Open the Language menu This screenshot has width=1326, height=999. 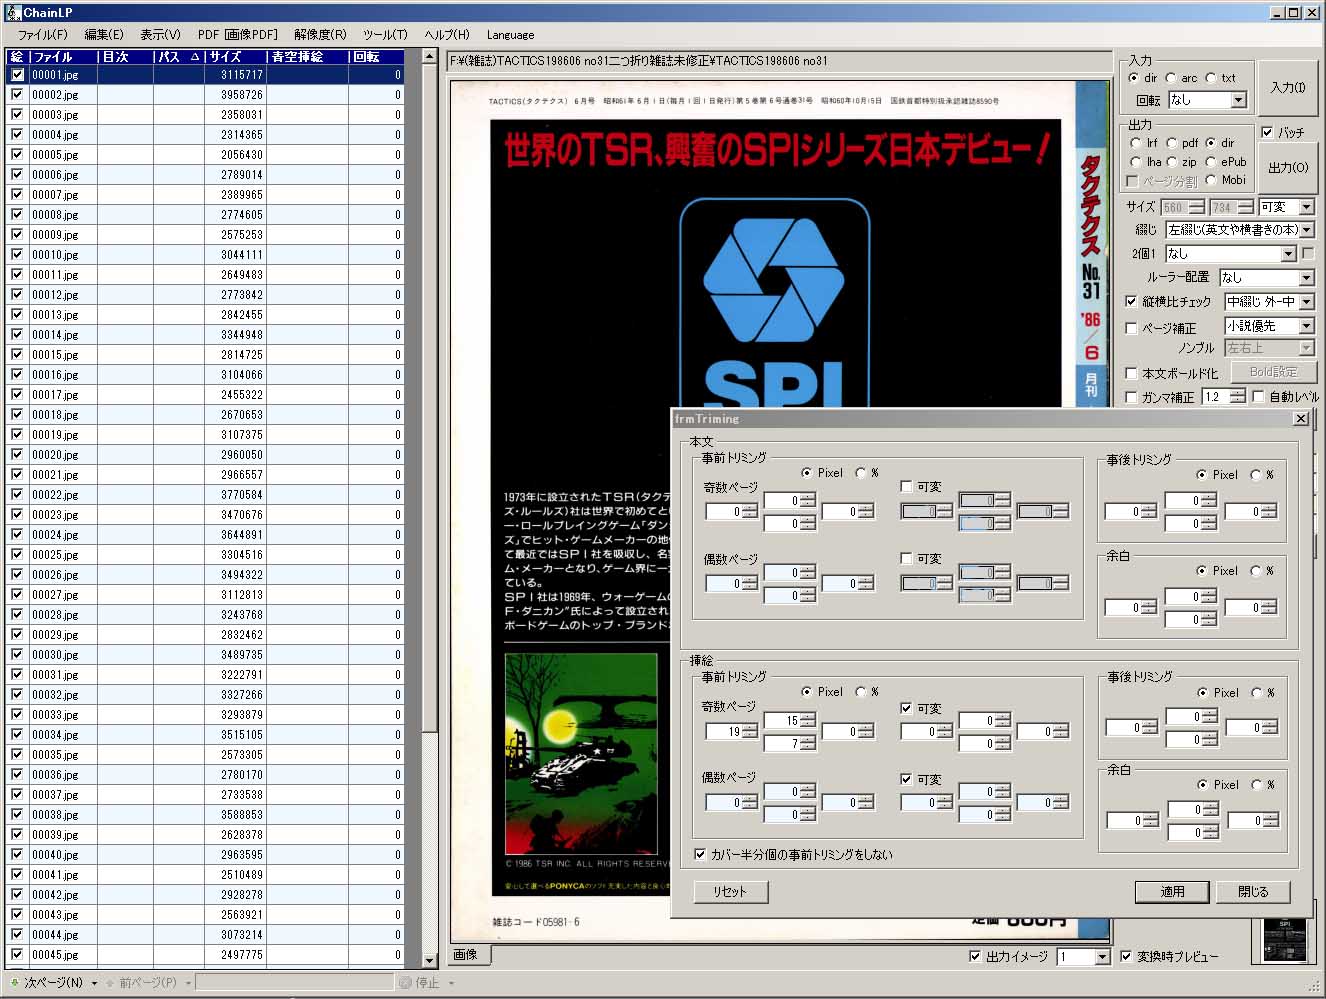point(510,34)
